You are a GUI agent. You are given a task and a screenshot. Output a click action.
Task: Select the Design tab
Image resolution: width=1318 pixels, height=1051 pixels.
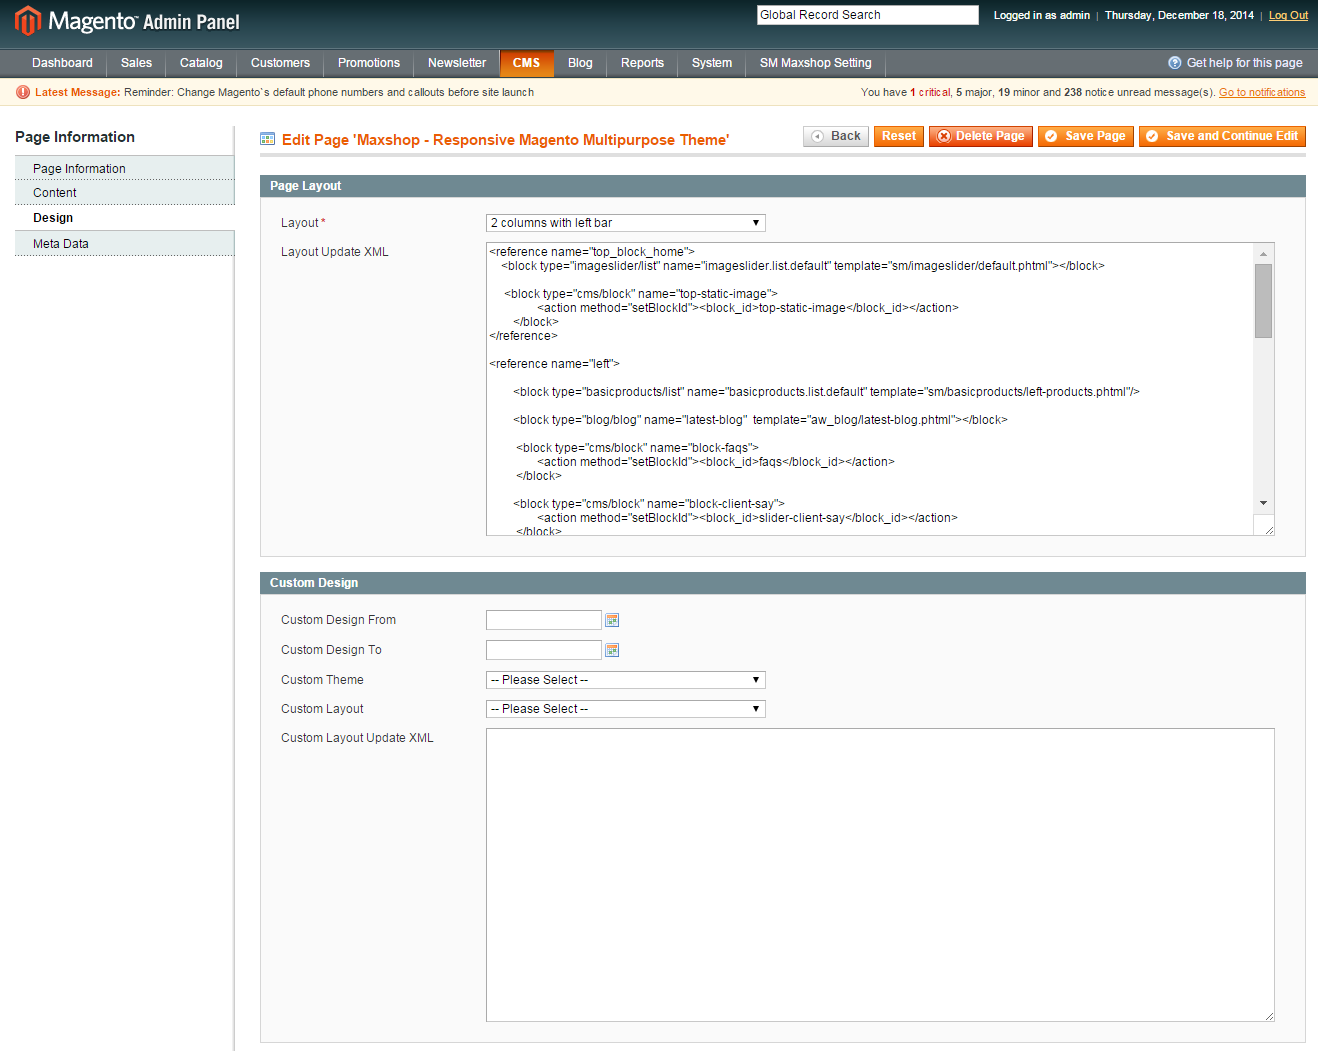[x=124, y=218]
